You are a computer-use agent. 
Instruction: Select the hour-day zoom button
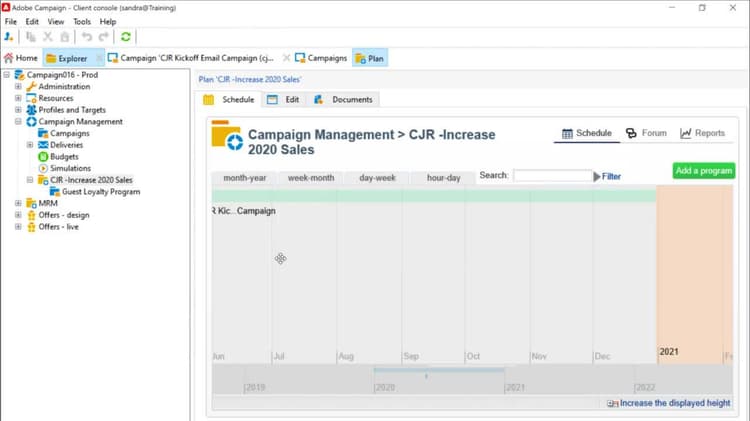pyautogui.click(x=443, y=178)
